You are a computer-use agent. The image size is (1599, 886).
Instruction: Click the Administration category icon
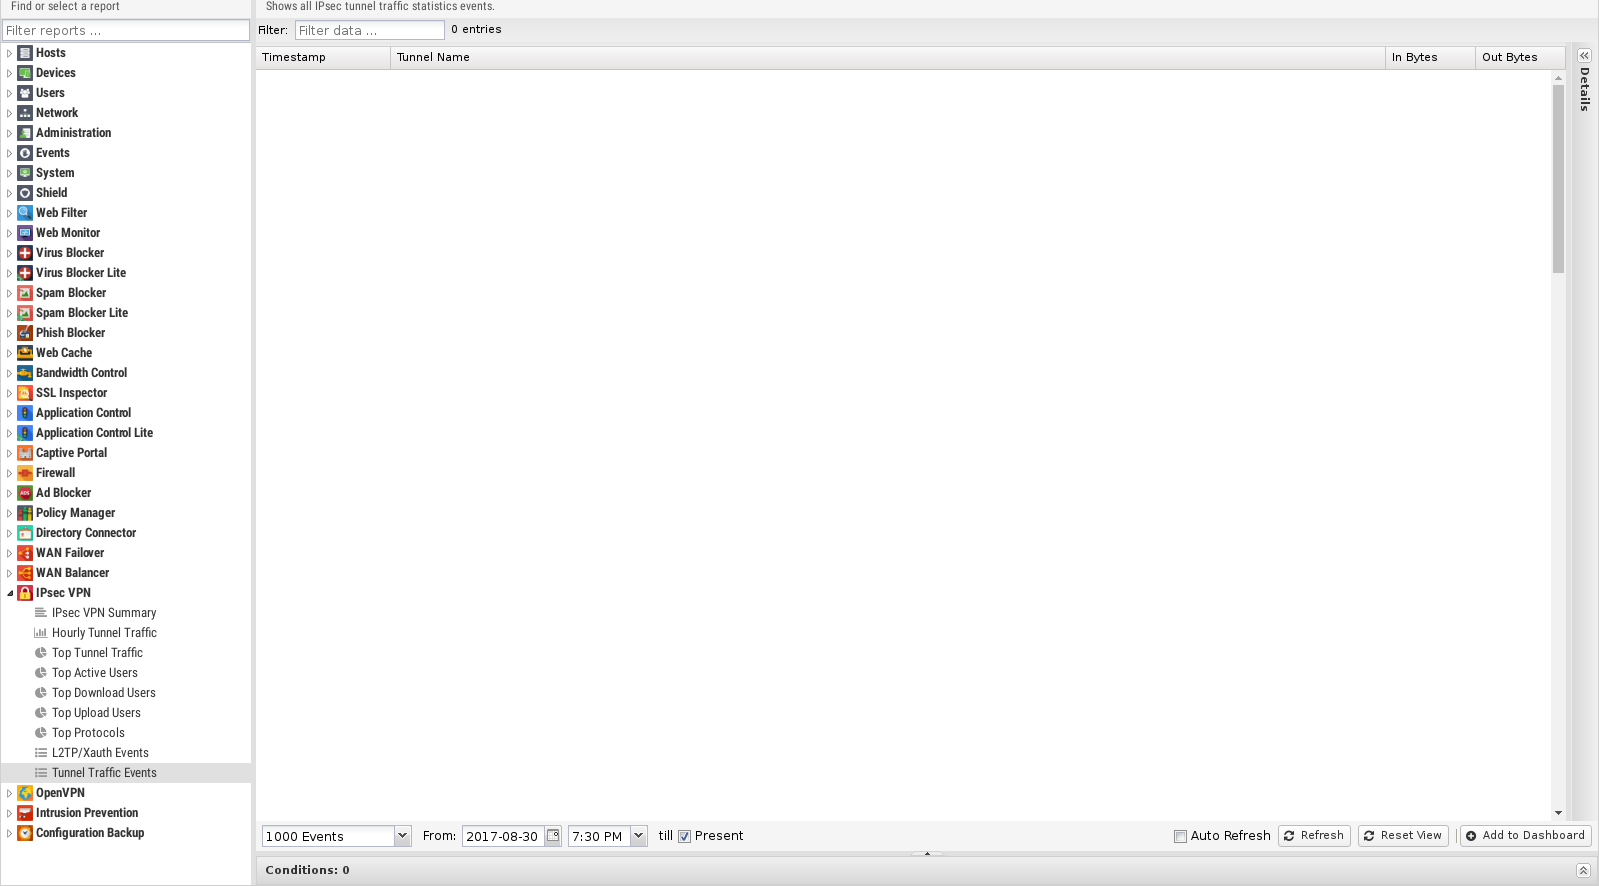click(x=25, y=133)
